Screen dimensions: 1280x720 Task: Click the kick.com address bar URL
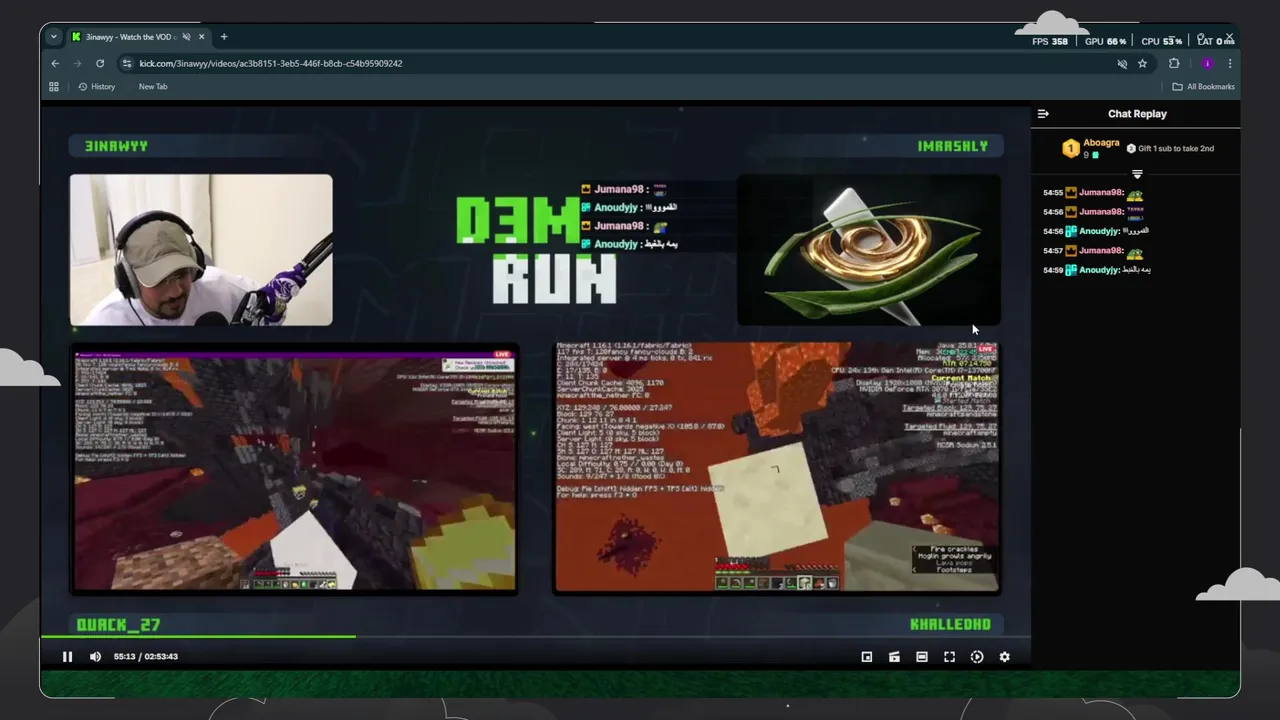tap(271, 63)
